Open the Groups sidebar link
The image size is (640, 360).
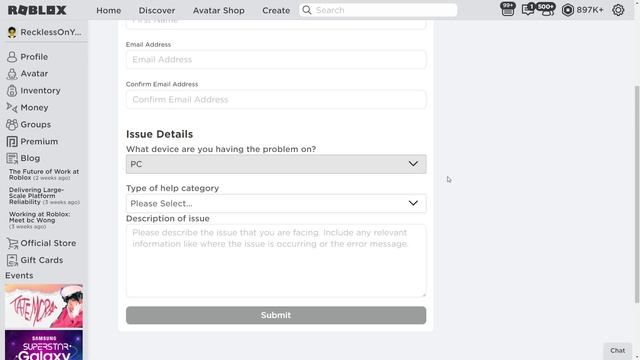(36, 124)
